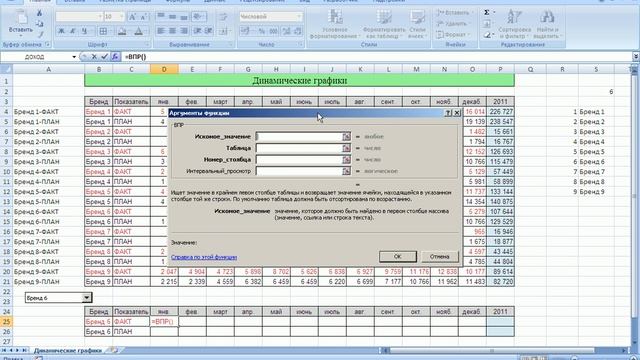Click Отмена in the function arguments dialog

[x=440, y=257]
